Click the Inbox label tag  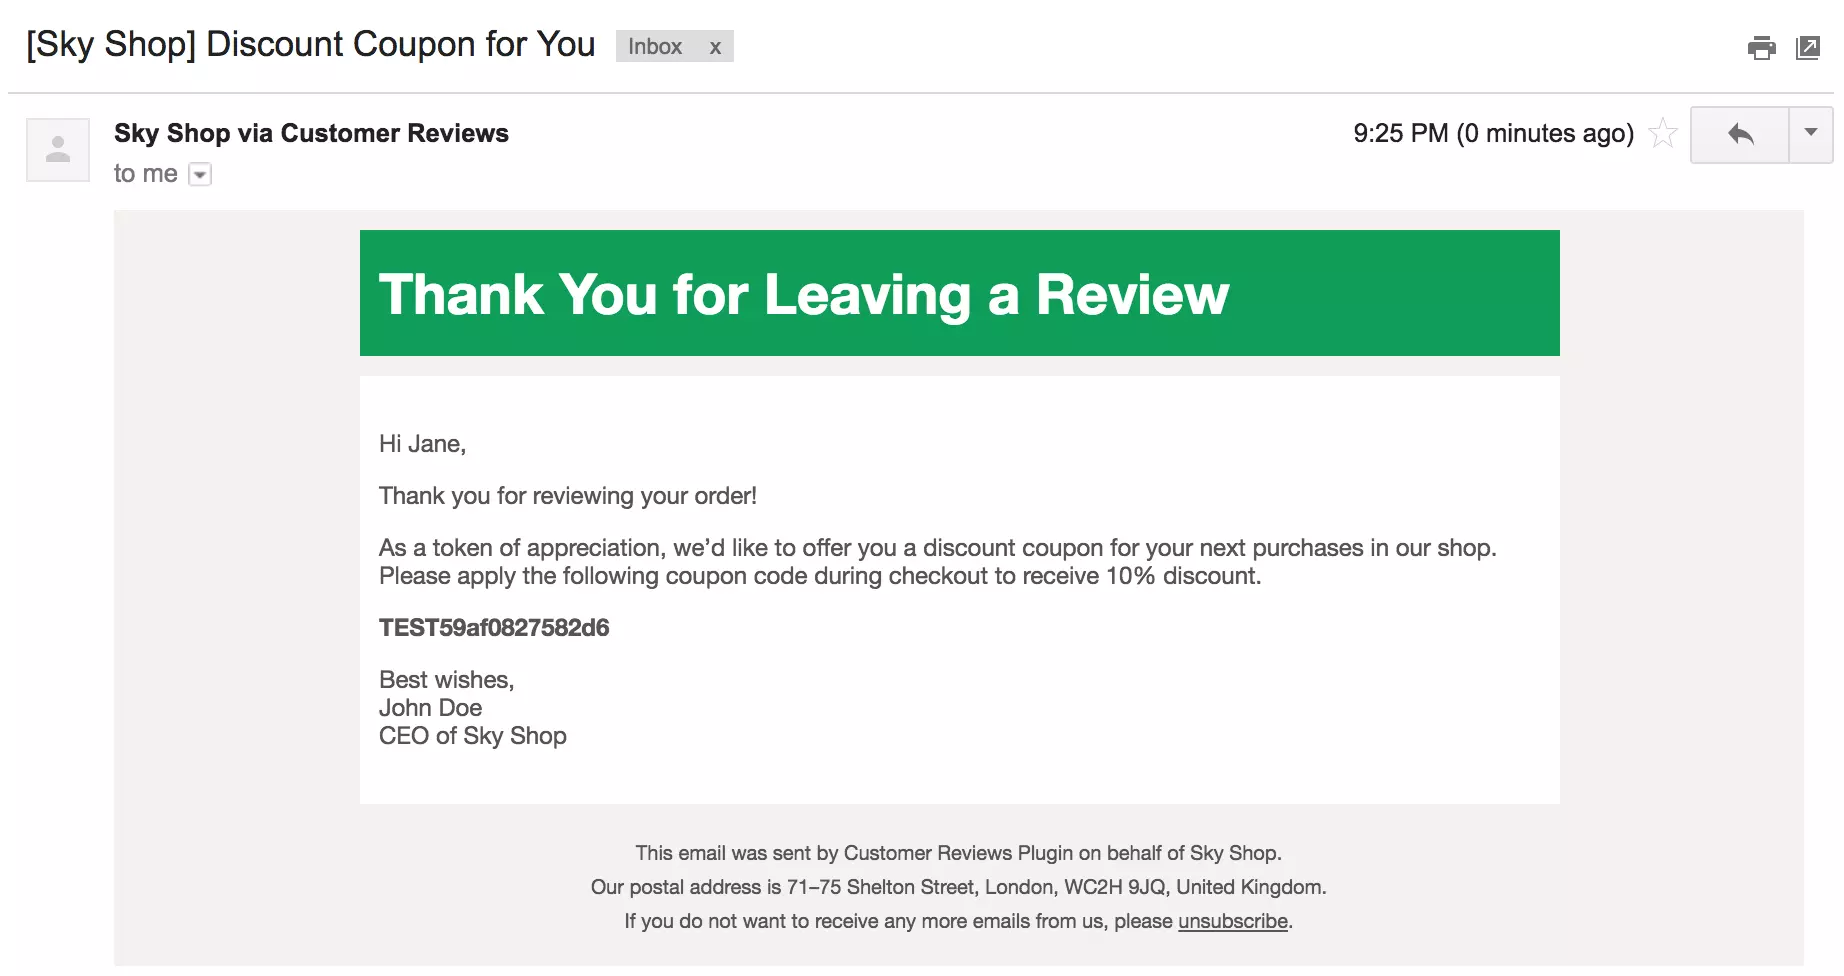click(x=655, y=46)
